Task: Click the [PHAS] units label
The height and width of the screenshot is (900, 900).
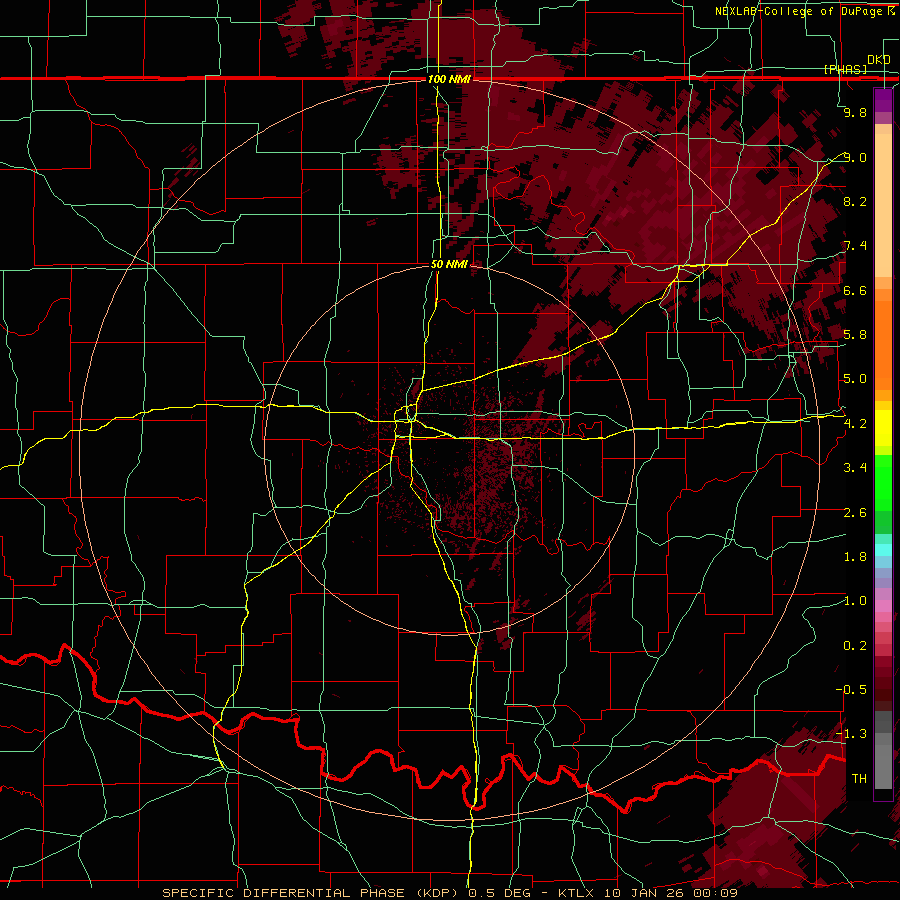Action: (845, 69)
